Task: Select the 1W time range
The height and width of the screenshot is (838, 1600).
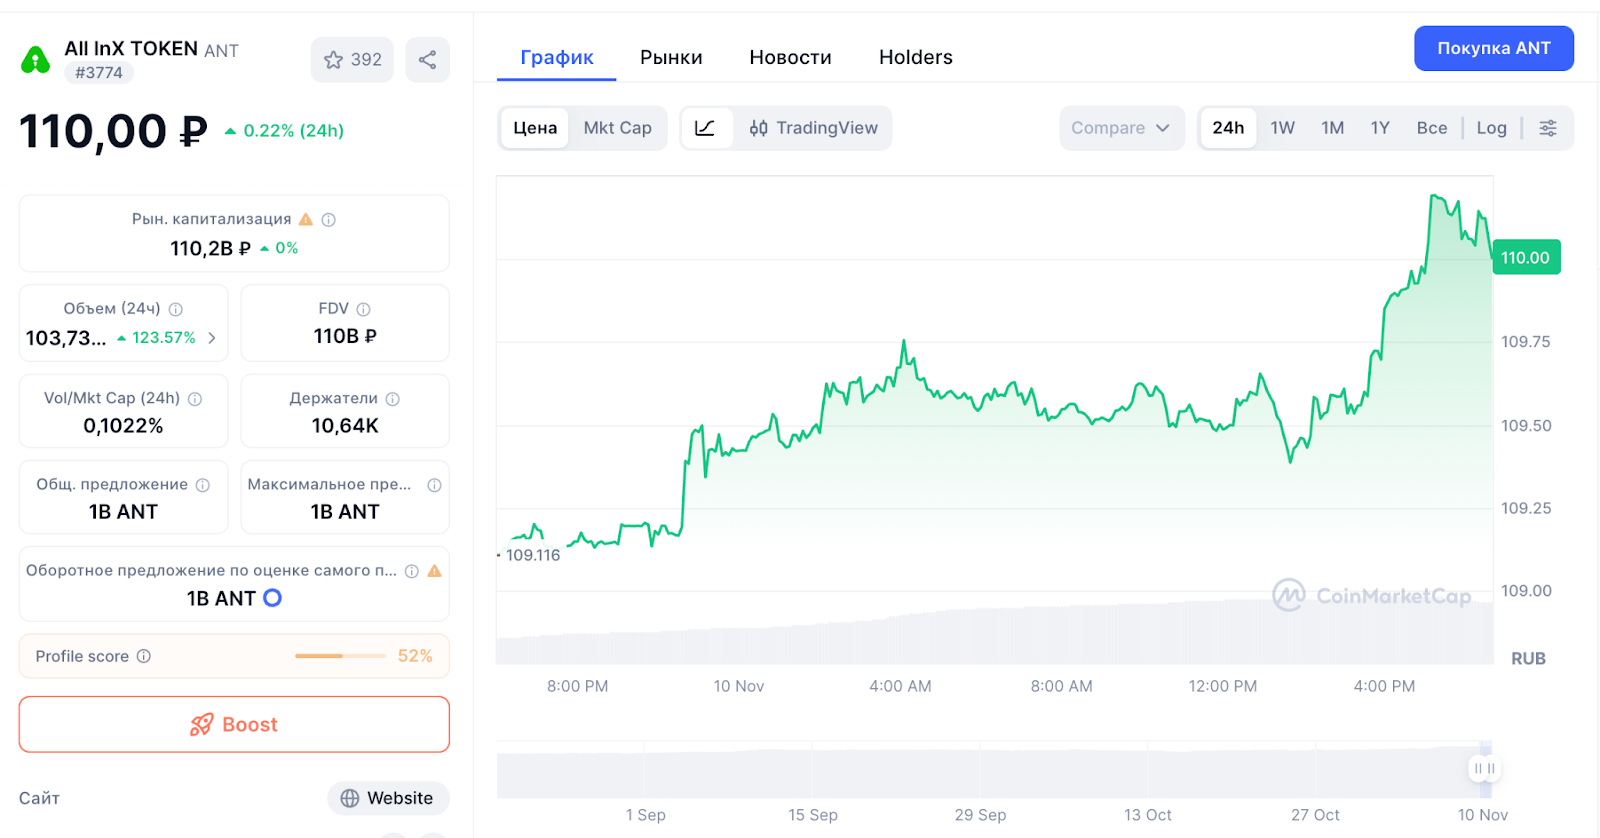Action: pyautogui.click(x=1283, y=128)
